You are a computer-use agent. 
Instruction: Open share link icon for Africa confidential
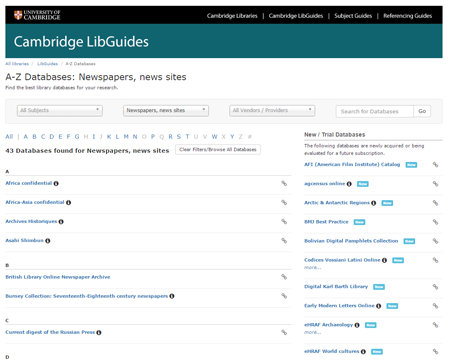pos(284,183)
